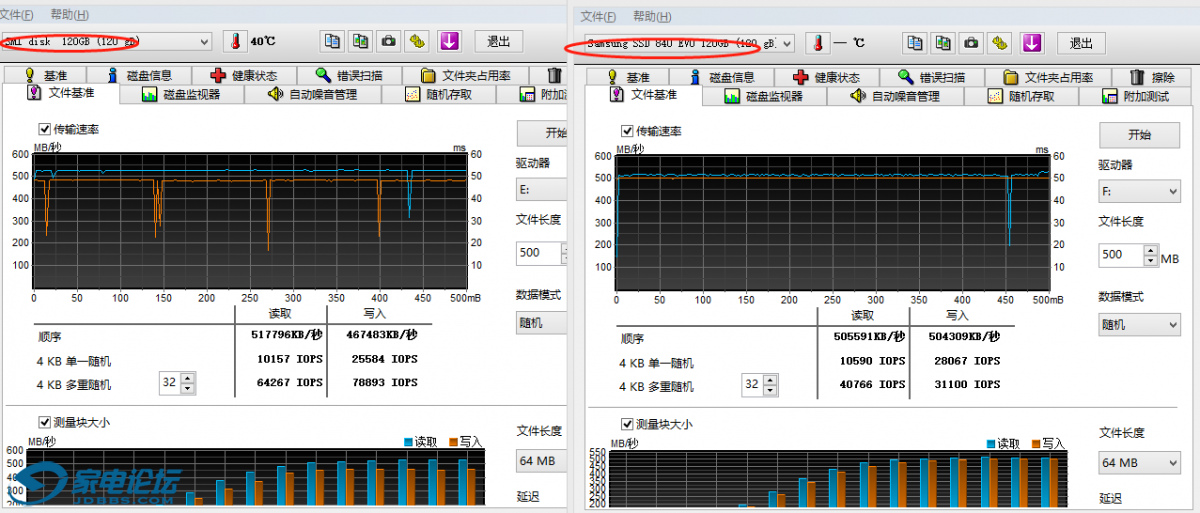Open 基准 tab in left window

43,75
